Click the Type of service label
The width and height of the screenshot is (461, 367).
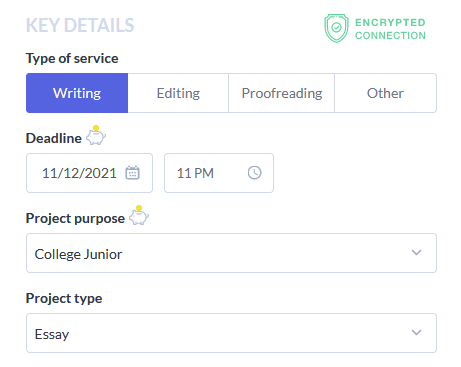pos(72,58)
